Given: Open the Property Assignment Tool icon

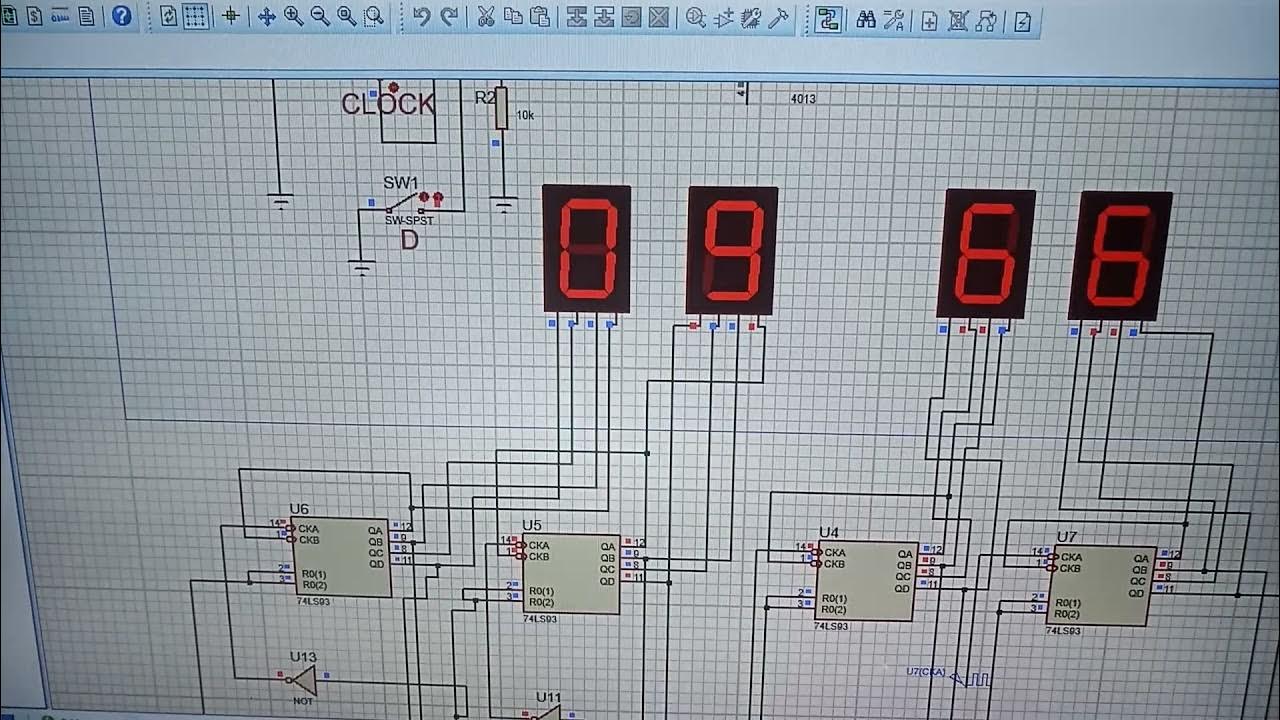Looking at the screenshot, I should tap(894, 20).
